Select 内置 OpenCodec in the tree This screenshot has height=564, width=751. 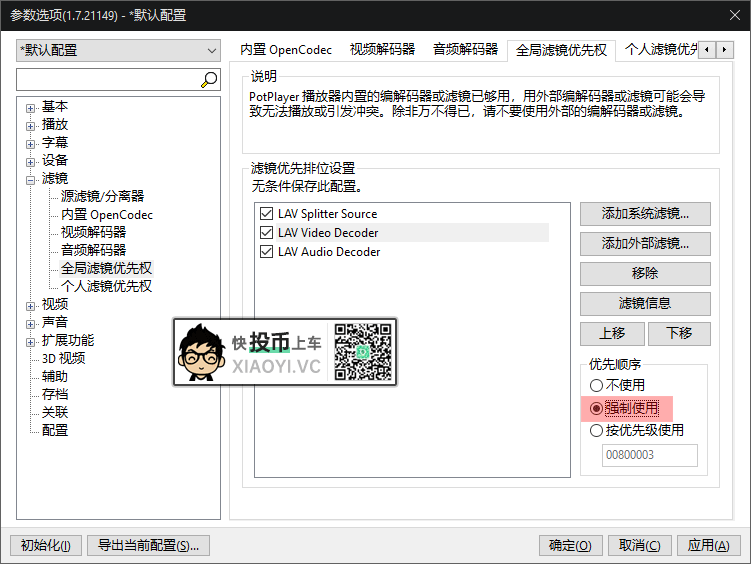pos(107,214)
